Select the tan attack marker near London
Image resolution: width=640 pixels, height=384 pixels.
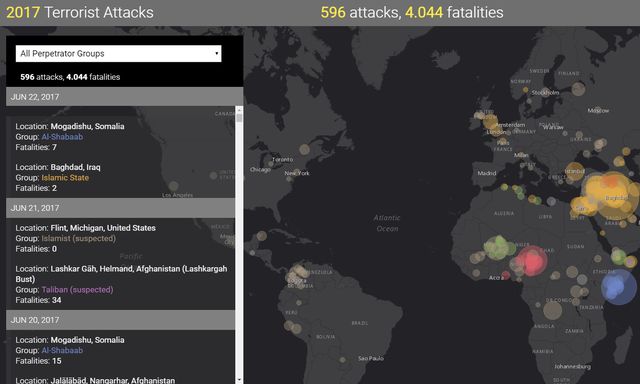coord(490,122)
